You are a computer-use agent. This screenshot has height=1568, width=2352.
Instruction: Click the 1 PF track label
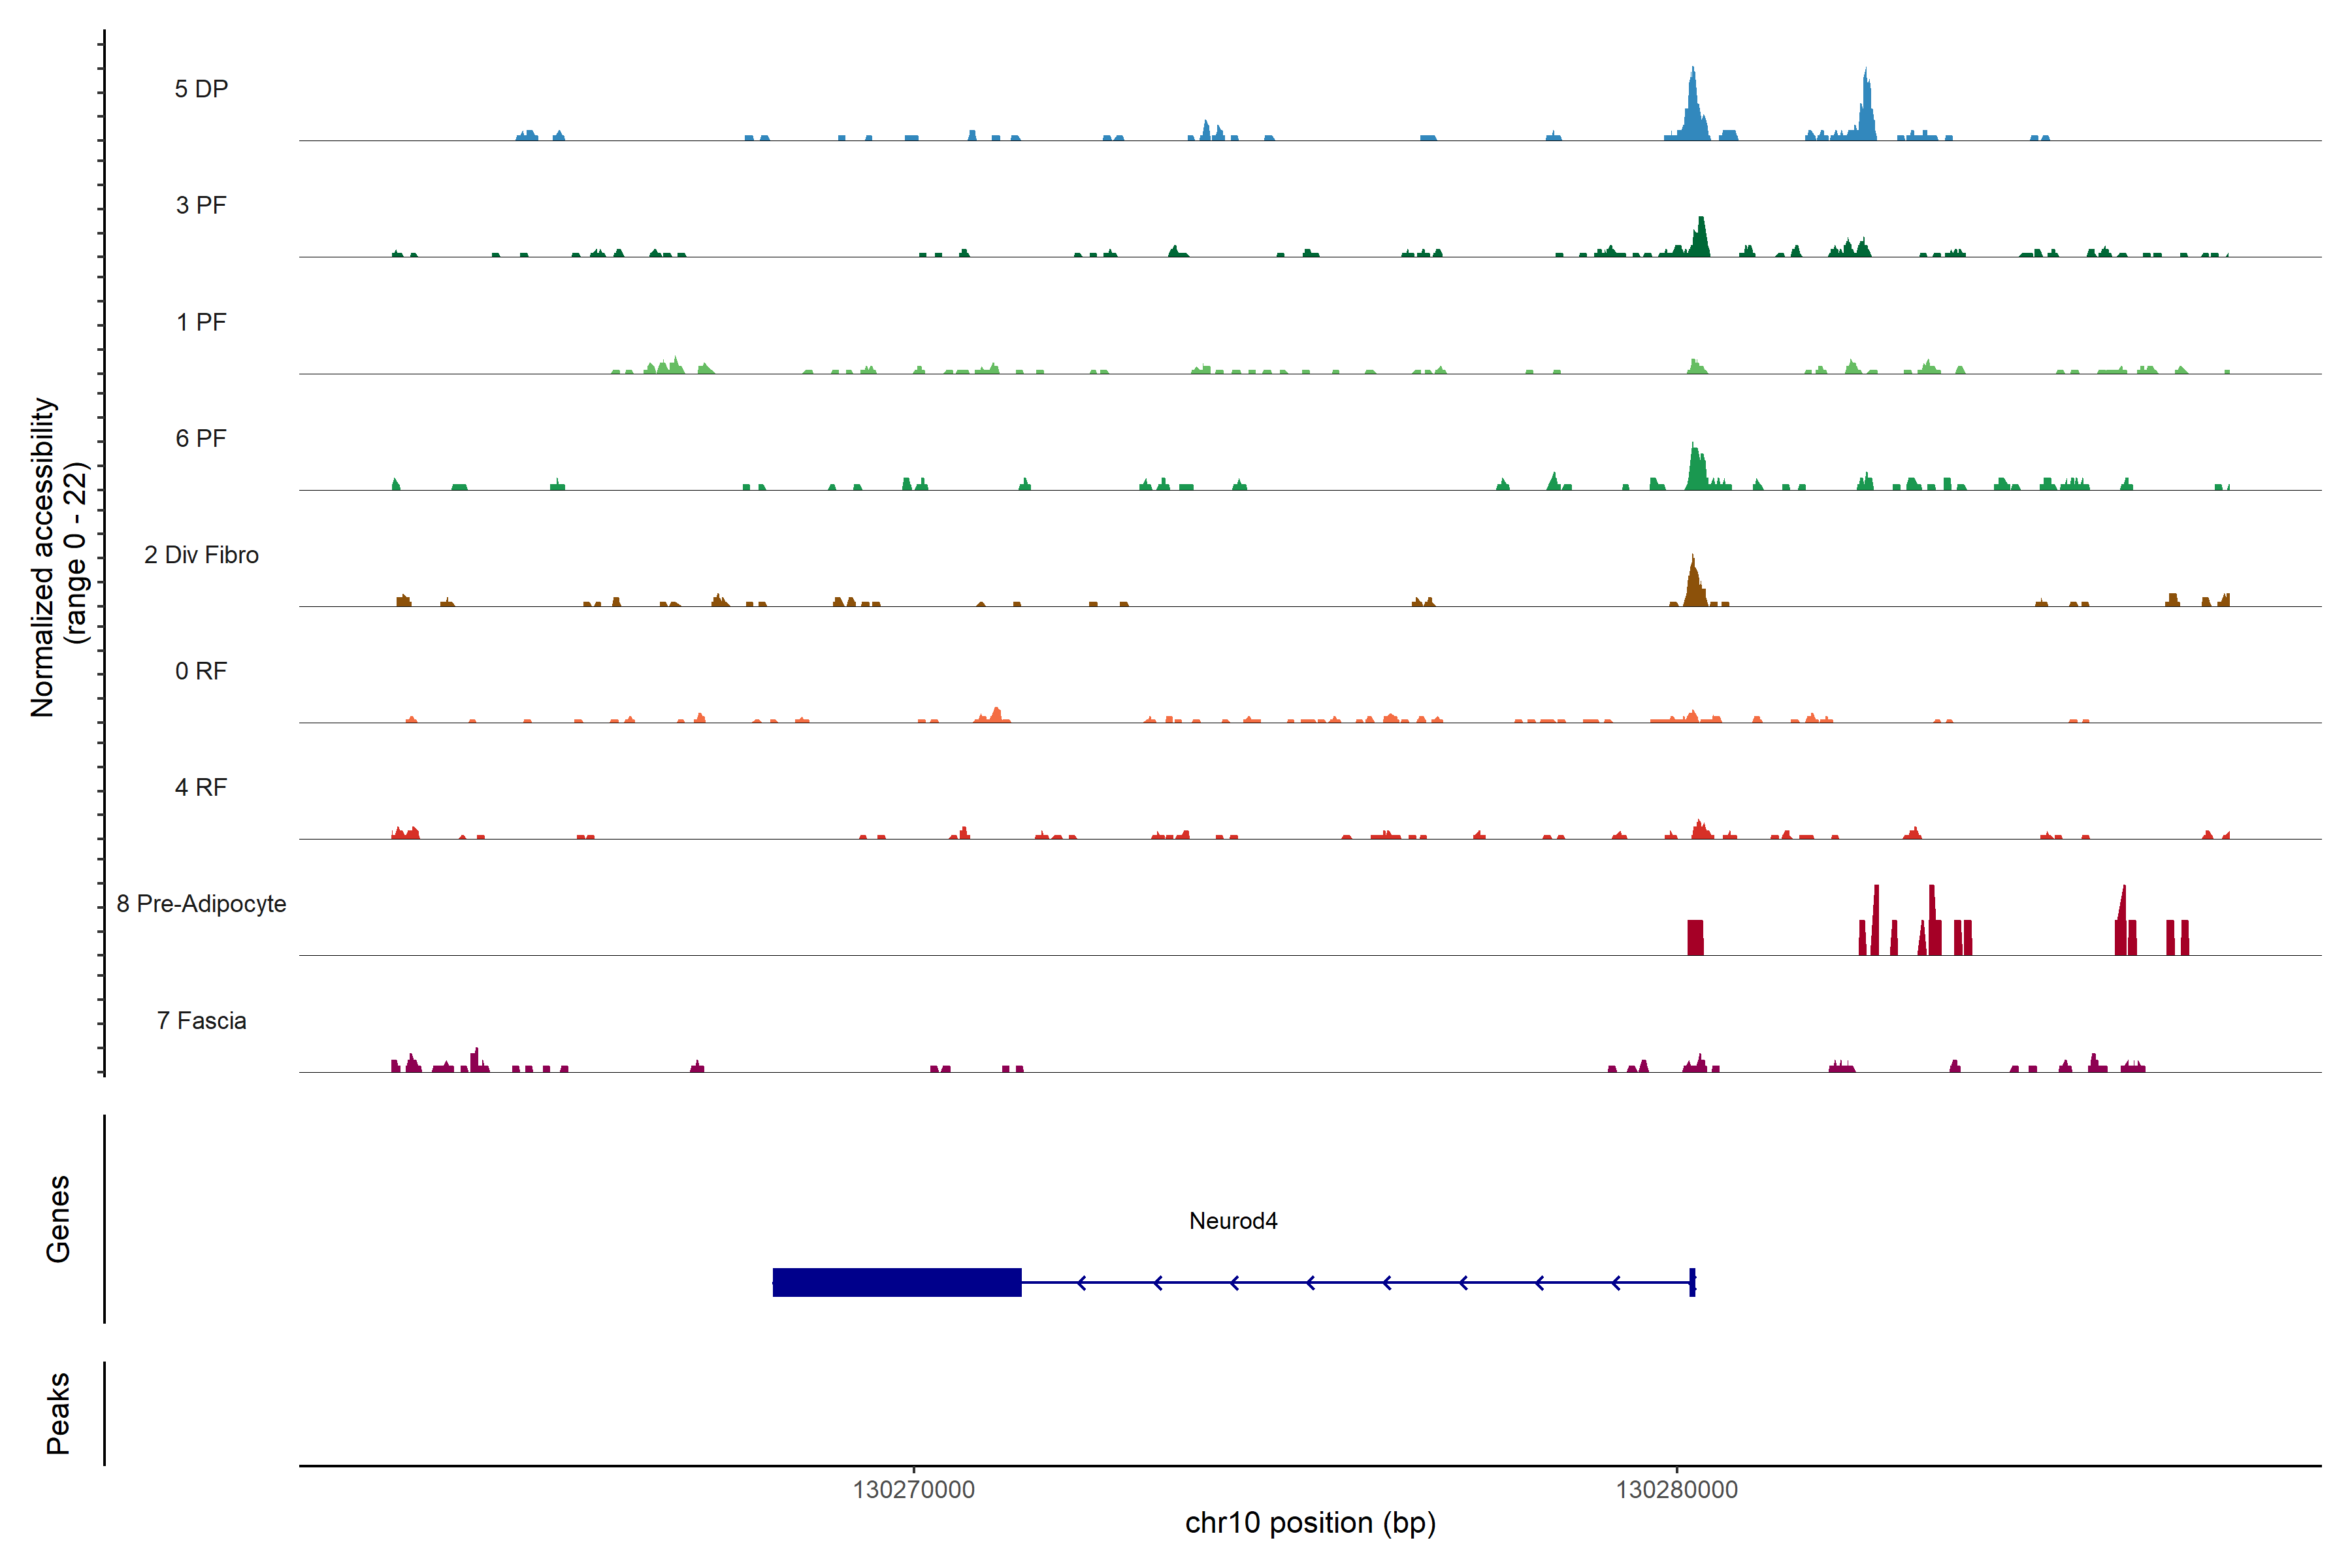201,322
